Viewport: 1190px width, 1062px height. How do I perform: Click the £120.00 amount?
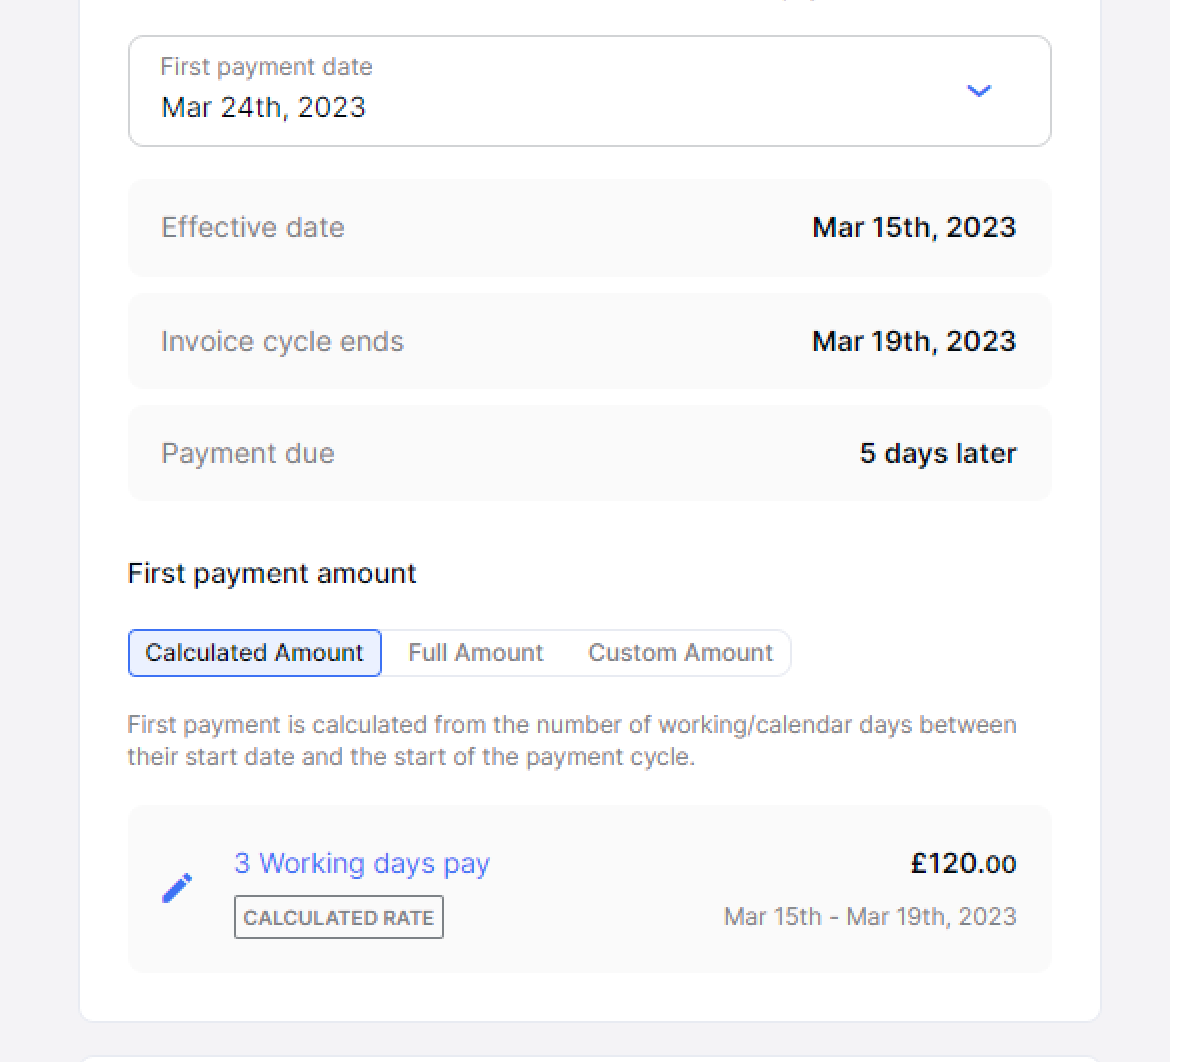963,864
